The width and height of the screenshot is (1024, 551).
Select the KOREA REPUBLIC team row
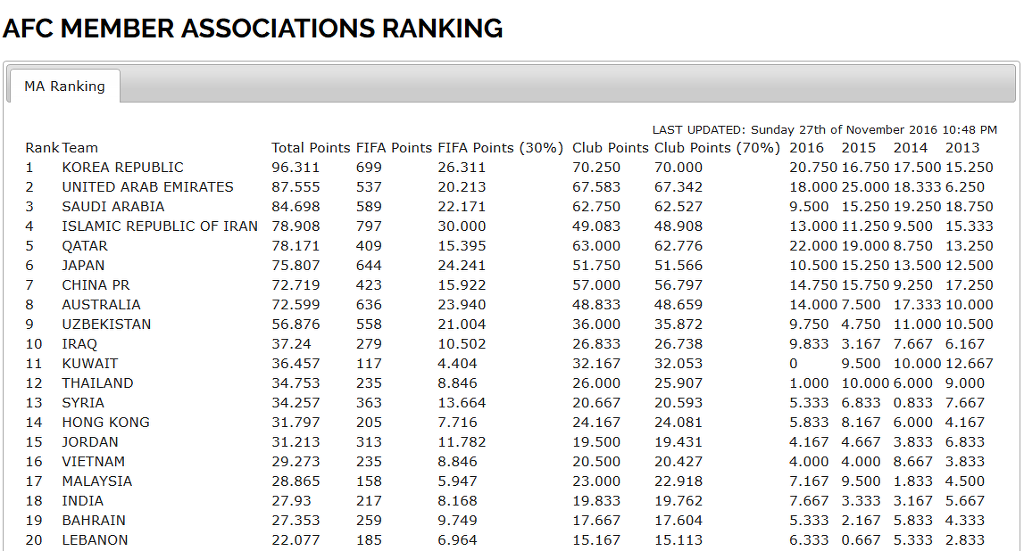point(509,168)
